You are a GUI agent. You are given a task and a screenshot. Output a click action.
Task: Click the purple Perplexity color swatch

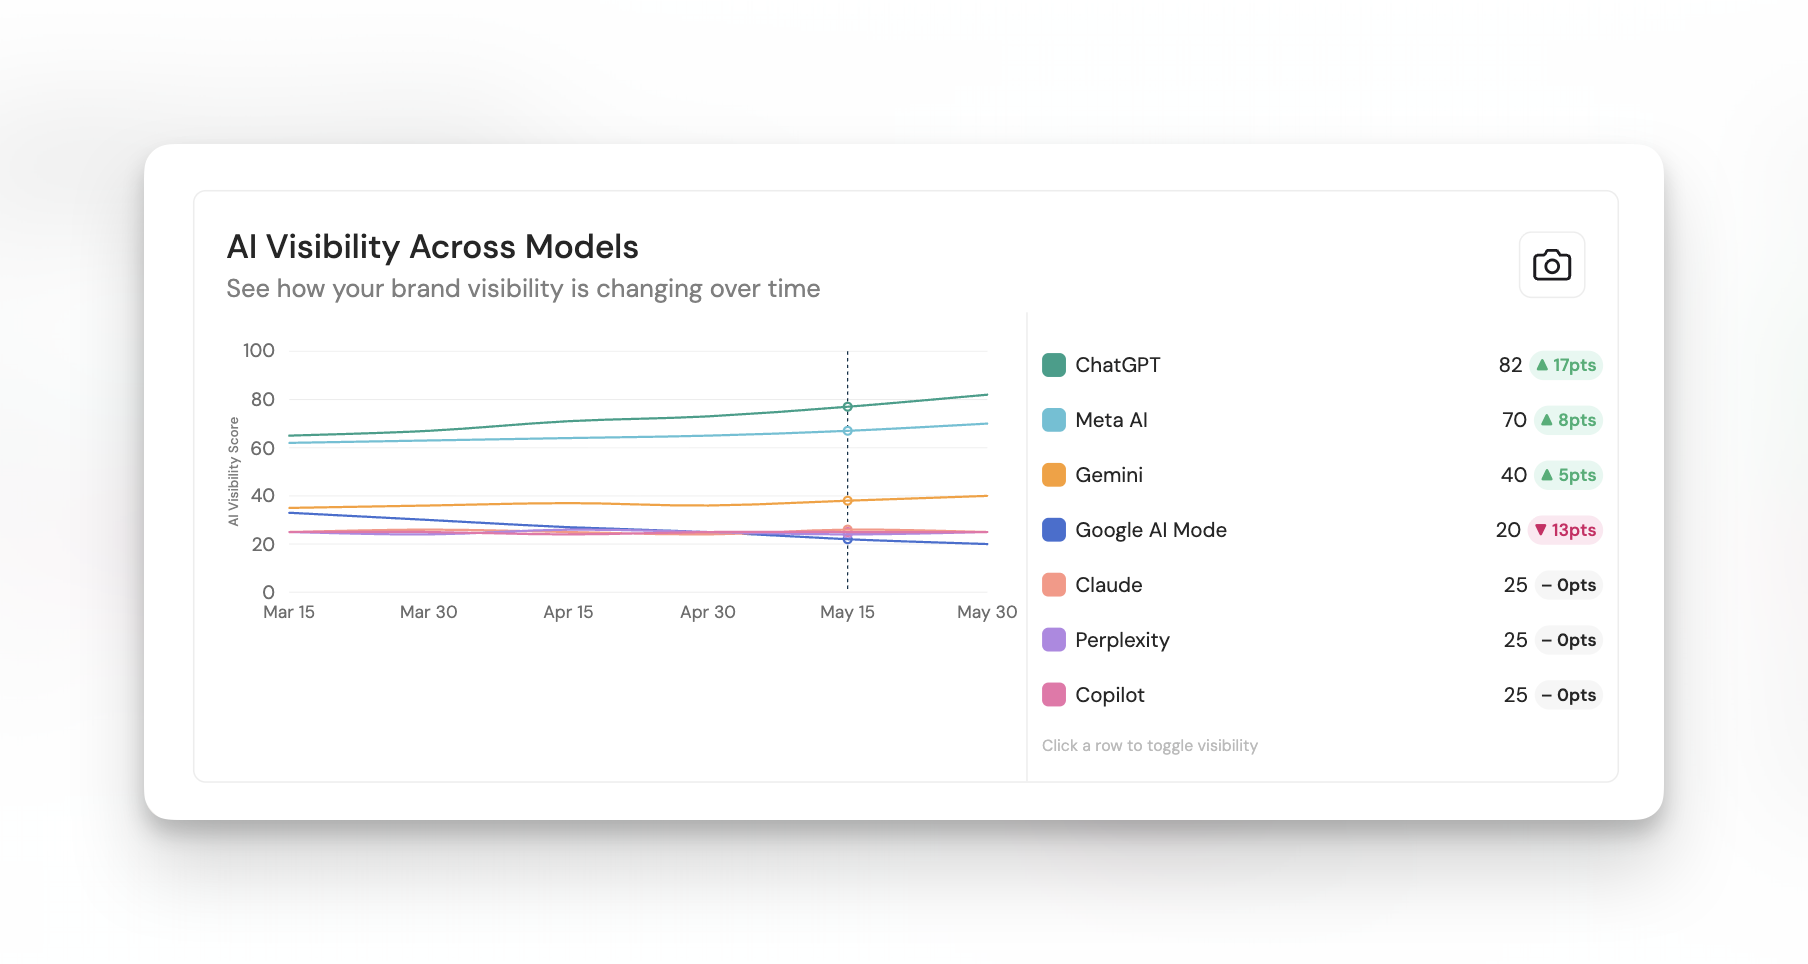click(1054, 640)
